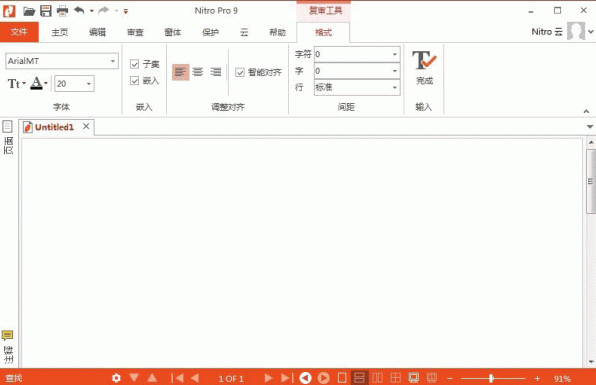Image resolution: width=596 pixels, height=385 pixels.
Task: Switch to the 主页 ribbon tab
Action: coord(60,32)
